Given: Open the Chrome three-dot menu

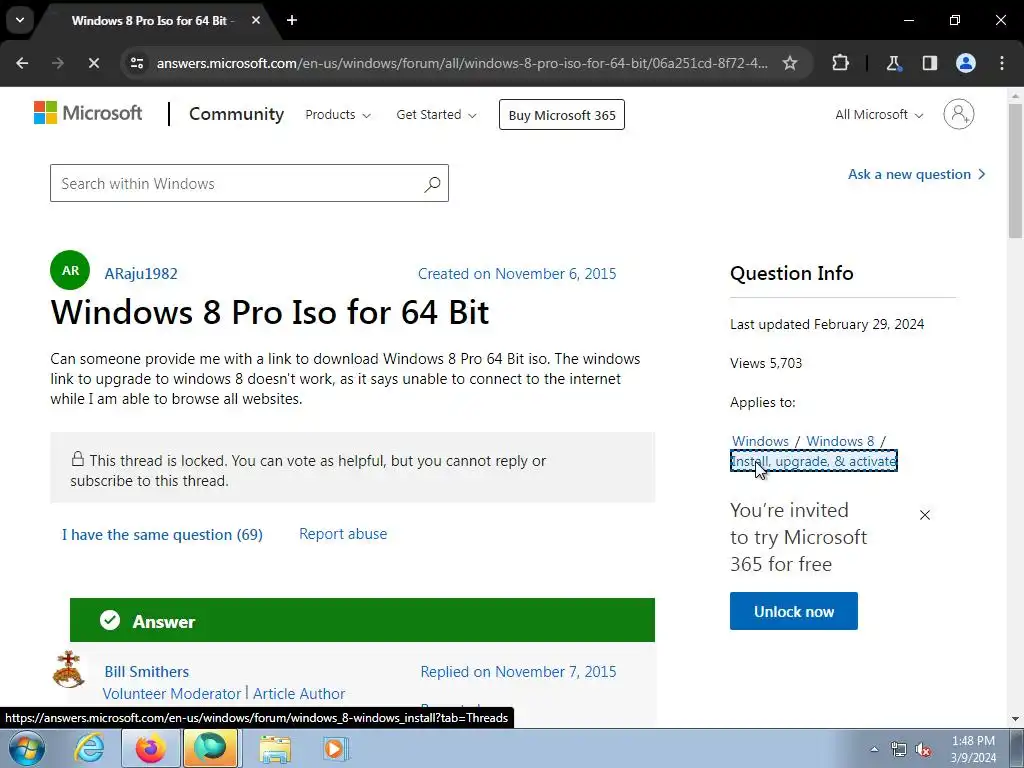Looking at the screenshot, I should pos(1002,63).
